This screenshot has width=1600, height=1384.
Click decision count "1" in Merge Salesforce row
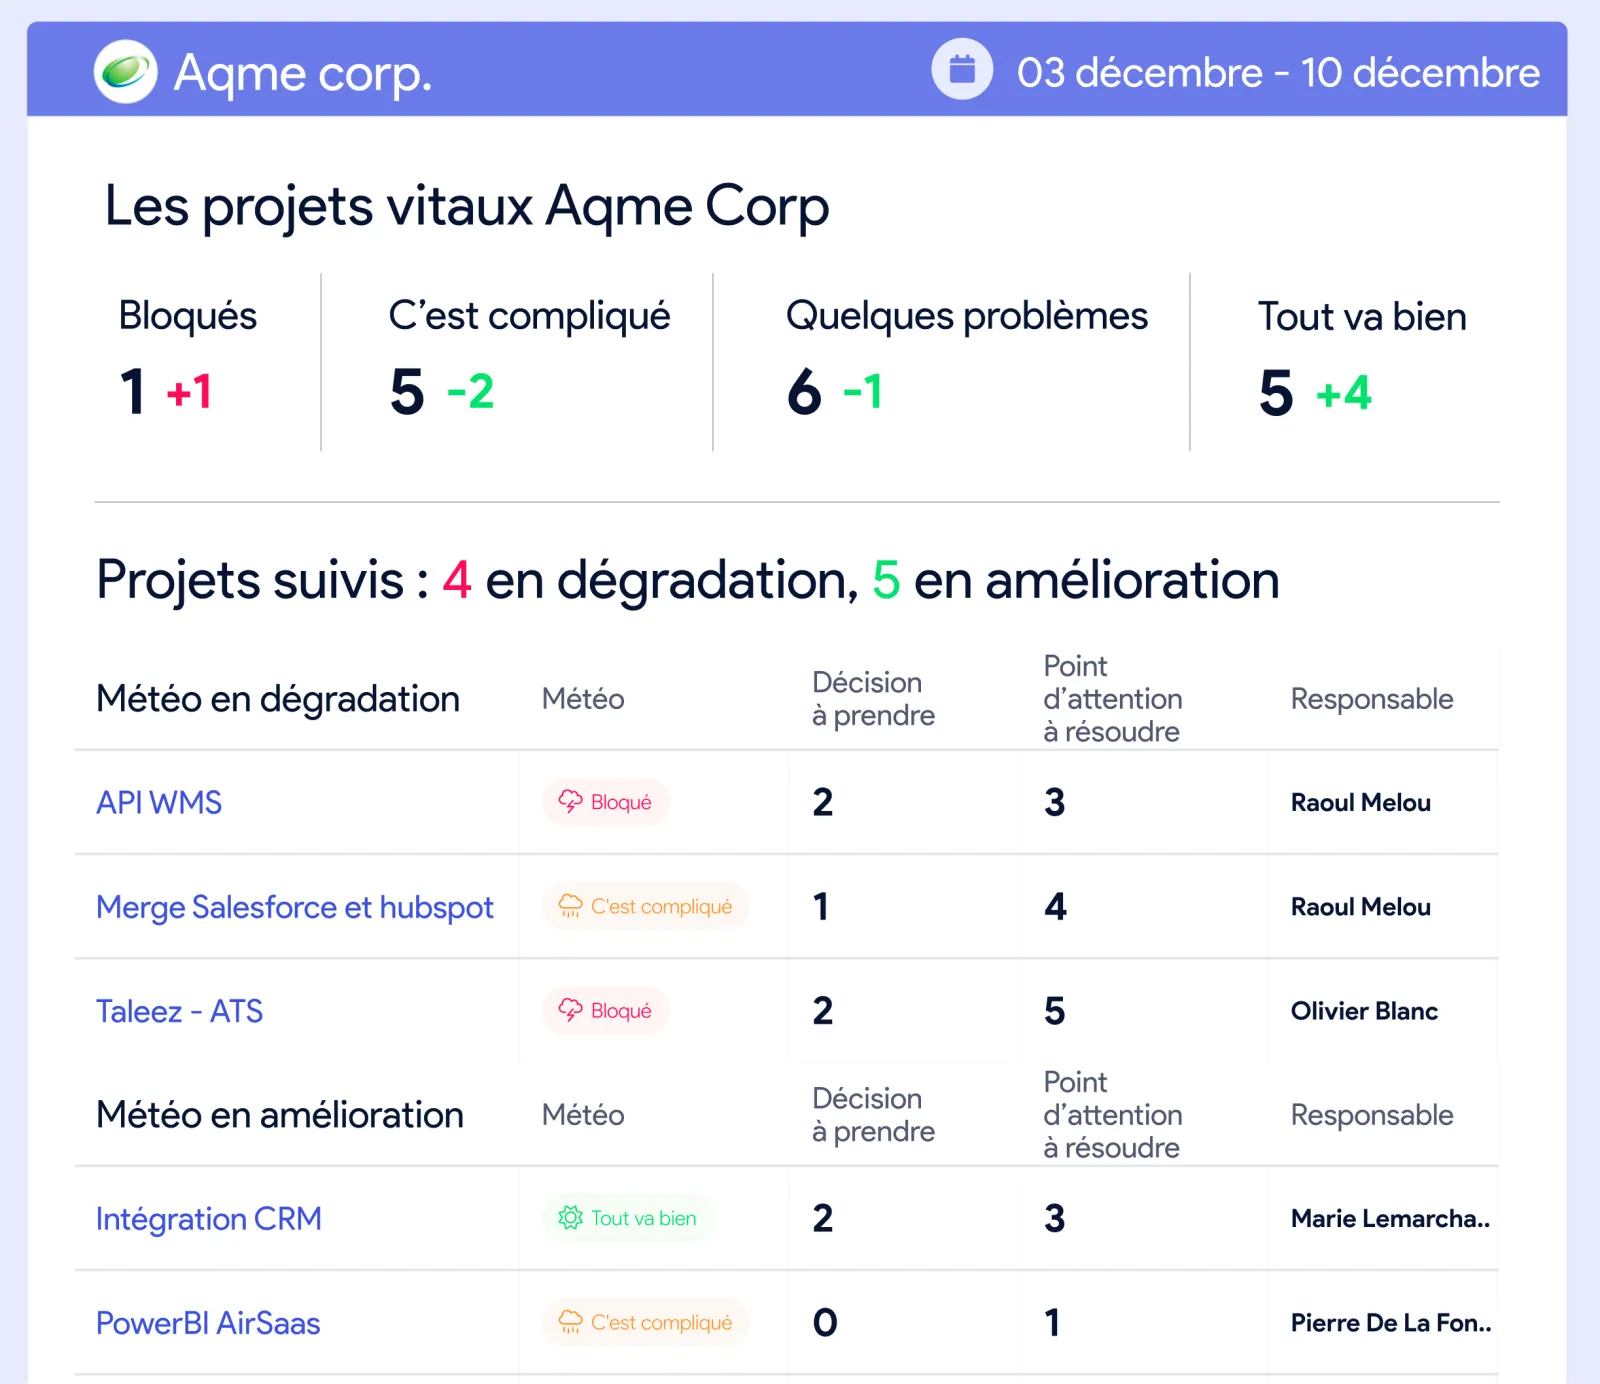coord(821,907)
